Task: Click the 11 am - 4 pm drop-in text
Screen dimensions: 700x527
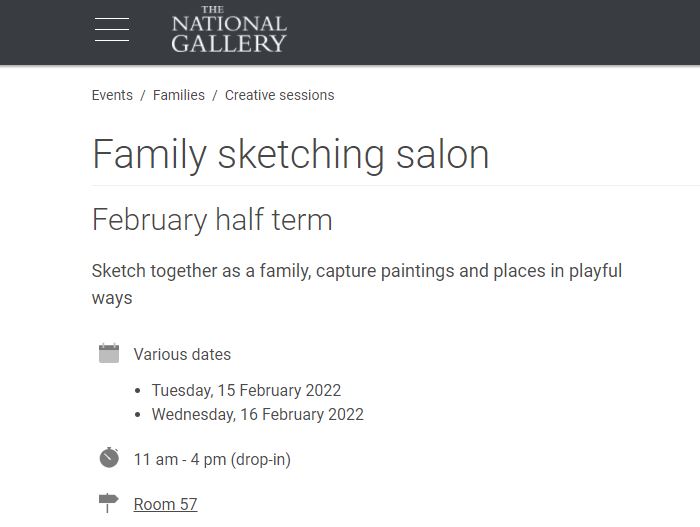Action: pyautogui.click(x=212, y=460)
